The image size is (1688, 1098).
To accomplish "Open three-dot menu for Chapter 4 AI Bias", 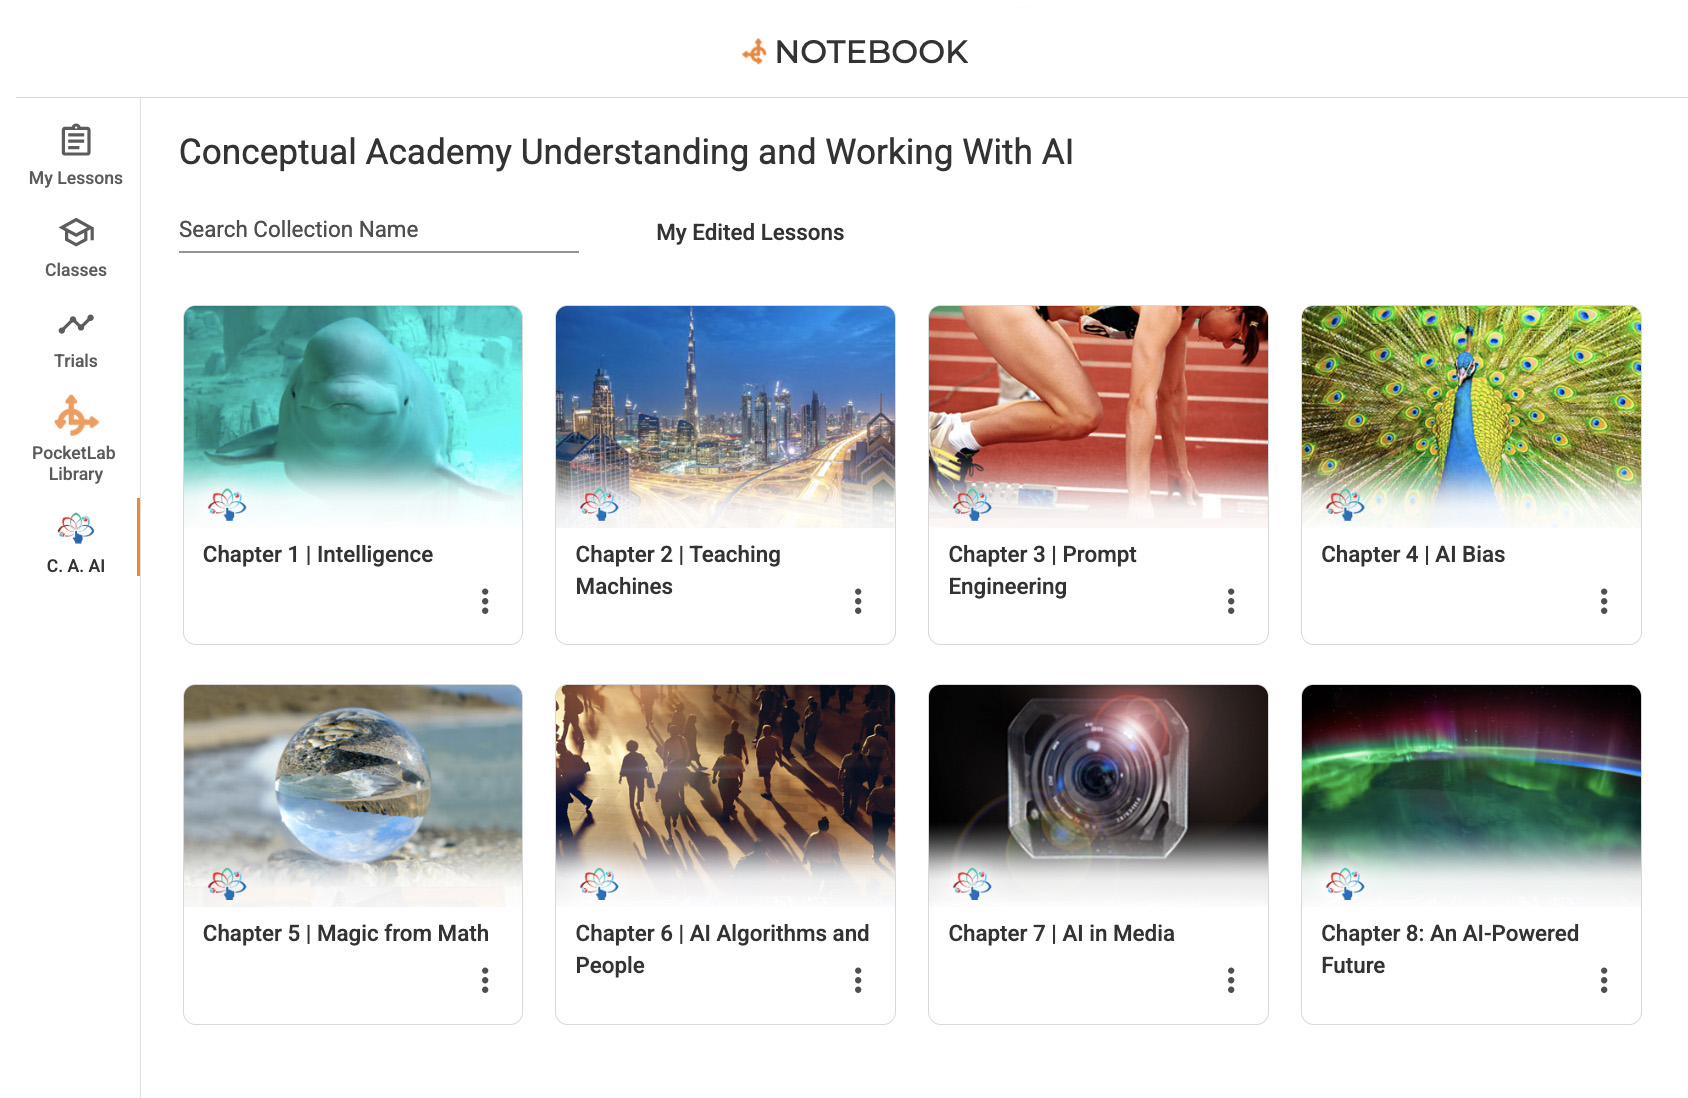I will (1603, 601).
